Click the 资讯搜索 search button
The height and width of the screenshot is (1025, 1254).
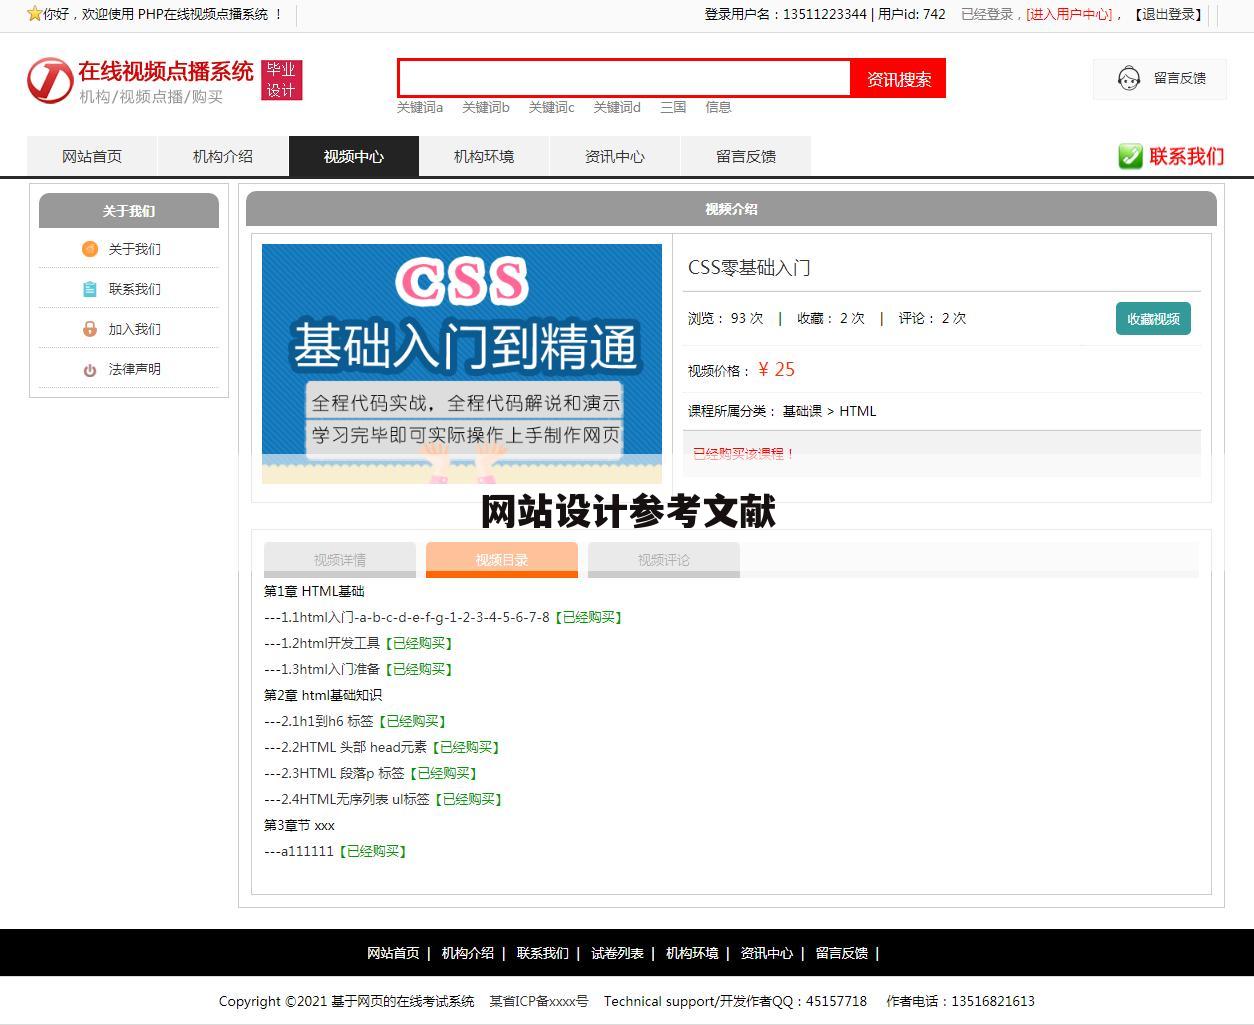click(898, 78)
